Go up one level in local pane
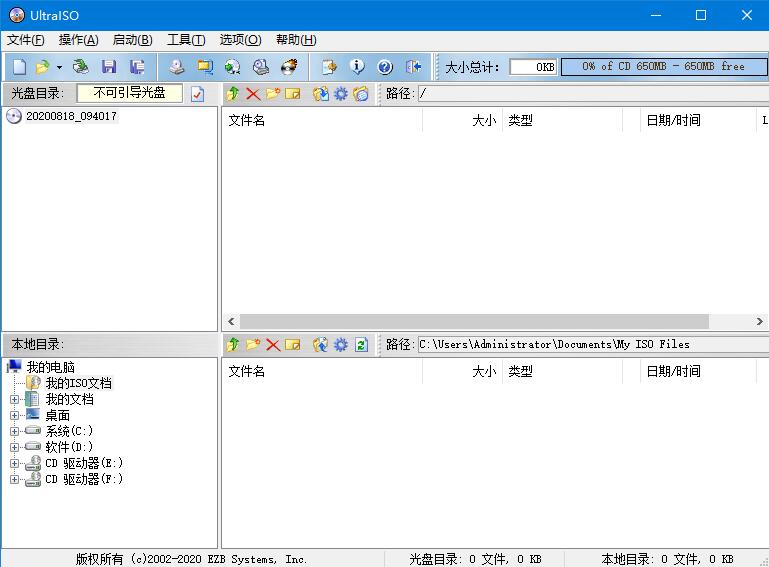 click(x=233, y=345)
